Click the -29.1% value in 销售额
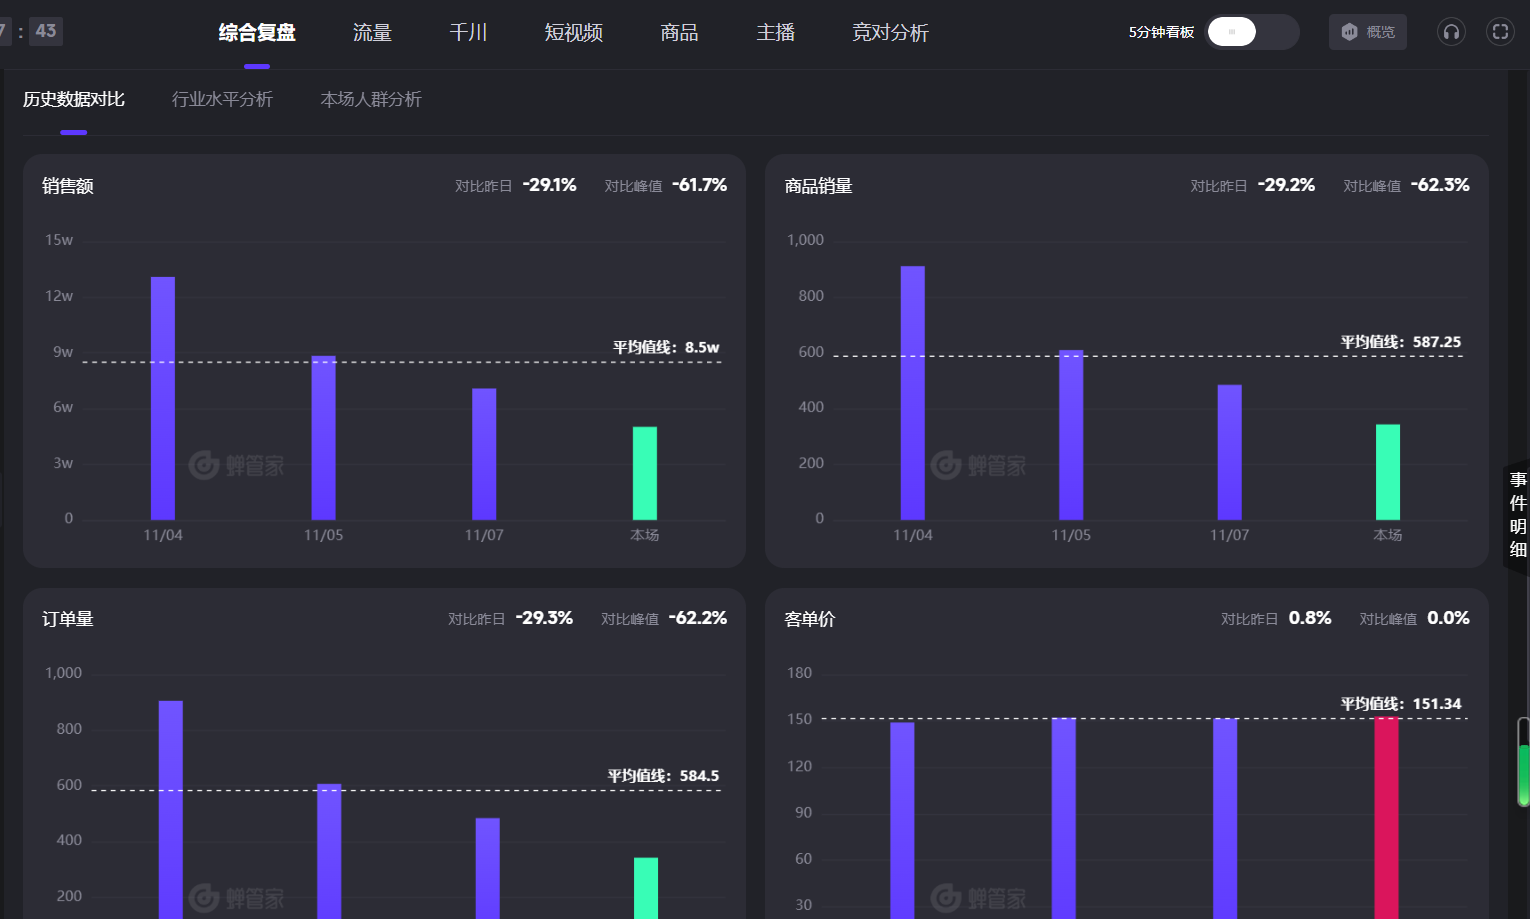1530x919 pixels. tap(550, 185)
